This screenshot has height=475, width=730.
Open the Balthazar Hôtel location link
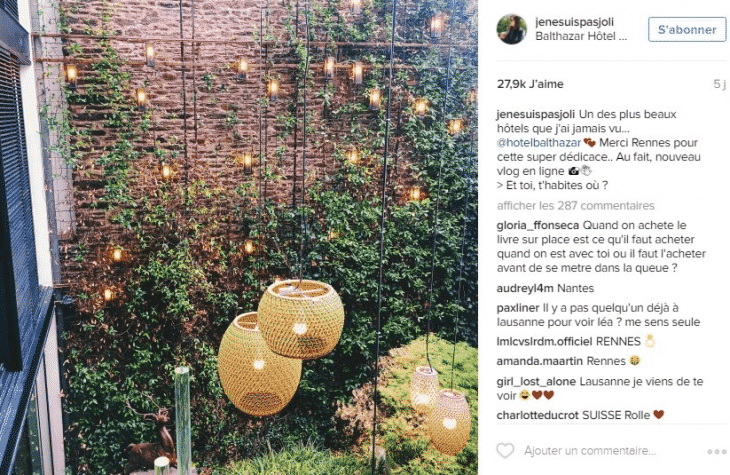[x=581, y=36]
